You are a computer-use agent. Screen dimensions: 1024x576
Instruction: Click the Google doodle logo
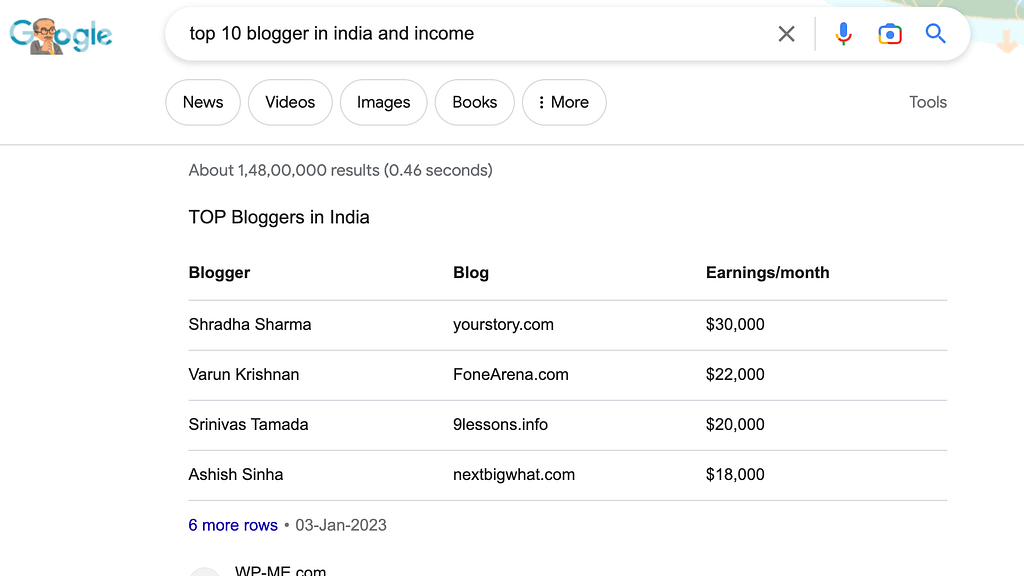(x=60, y=35)
